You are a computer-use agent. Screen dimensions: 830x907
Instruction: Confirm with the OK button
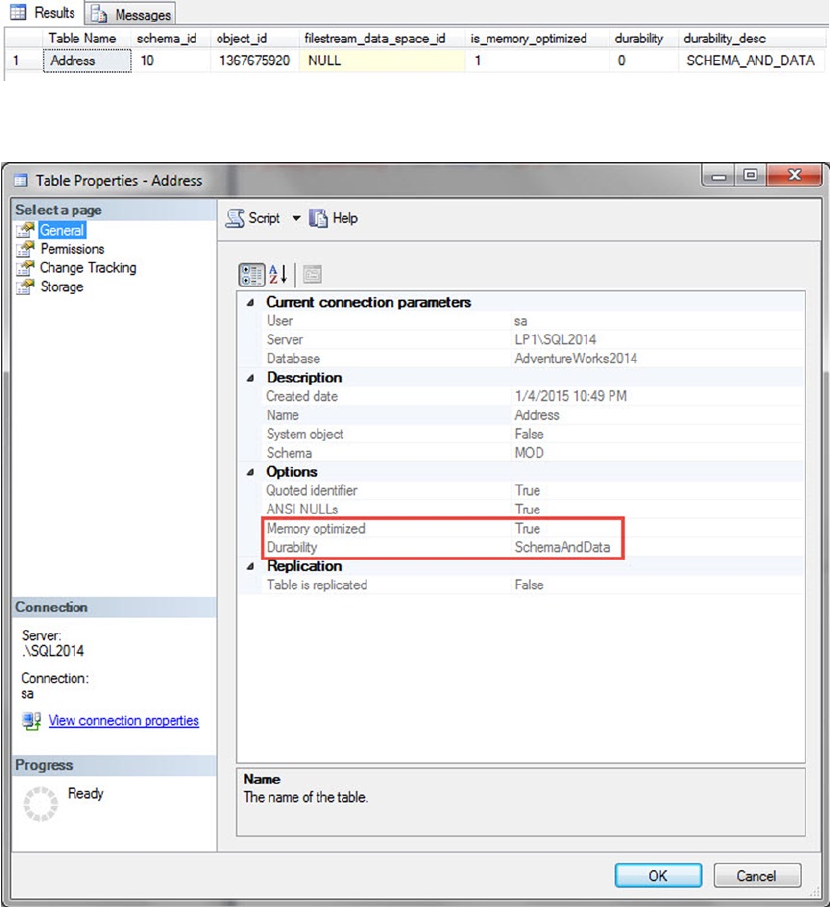(658, 875)
